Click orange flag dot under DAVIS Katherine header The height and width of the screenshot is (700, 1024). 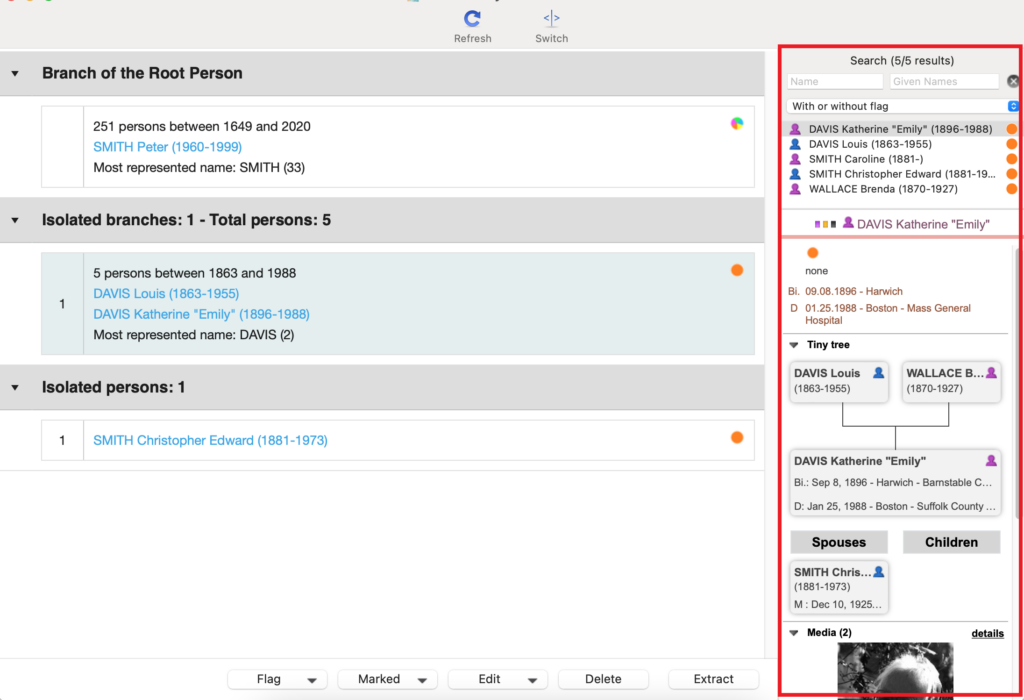pyautogui.click(x=812, y=253)
